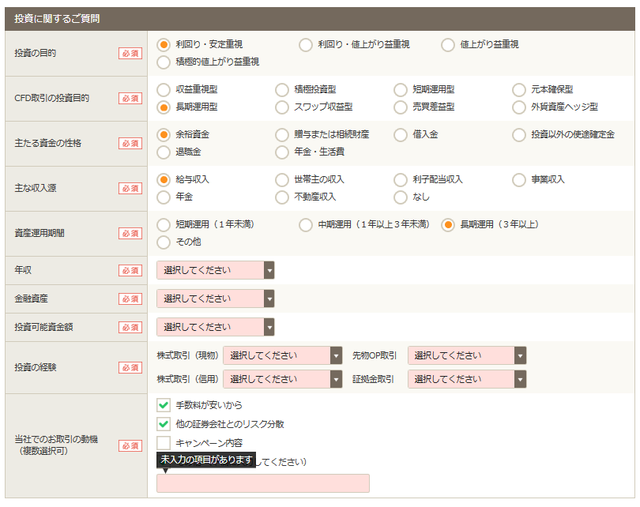Select 利回り・値上がり益重視 option
The height and width of the screenshot is (507, 640).
pos(306,44)
